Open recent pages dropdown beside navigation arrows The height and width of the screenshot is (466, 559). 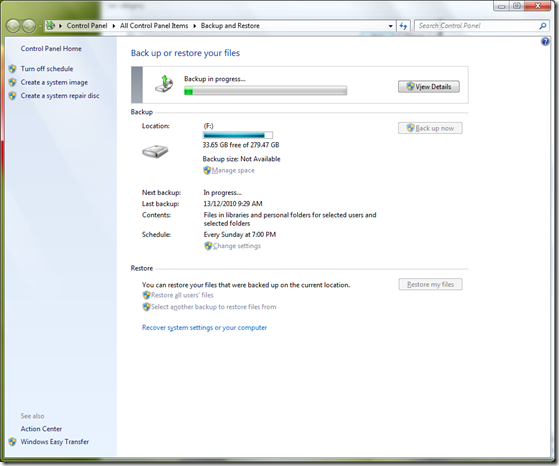click(x=40, y=26)
